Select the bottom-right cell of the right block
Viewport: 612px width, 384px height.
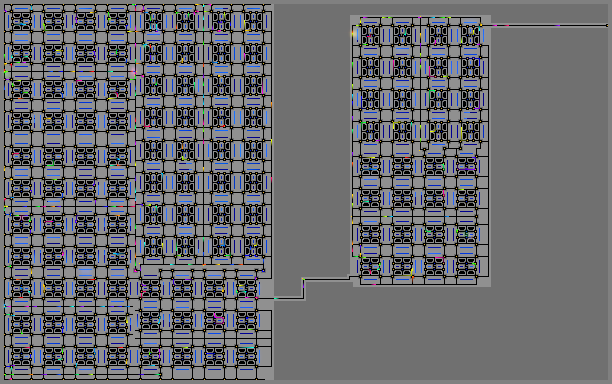466,267
